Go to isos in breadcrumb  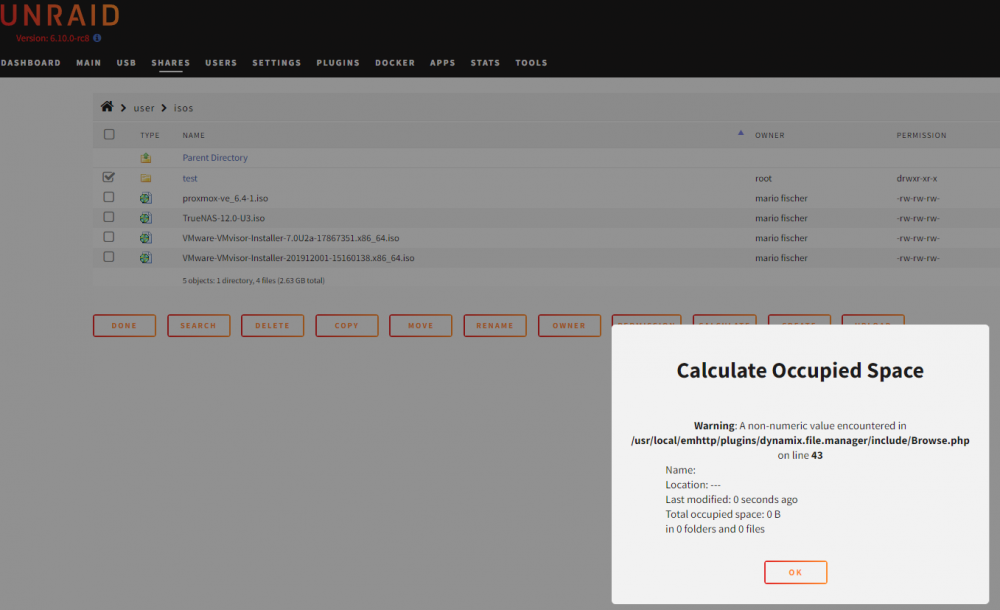(x=183, y=108)
